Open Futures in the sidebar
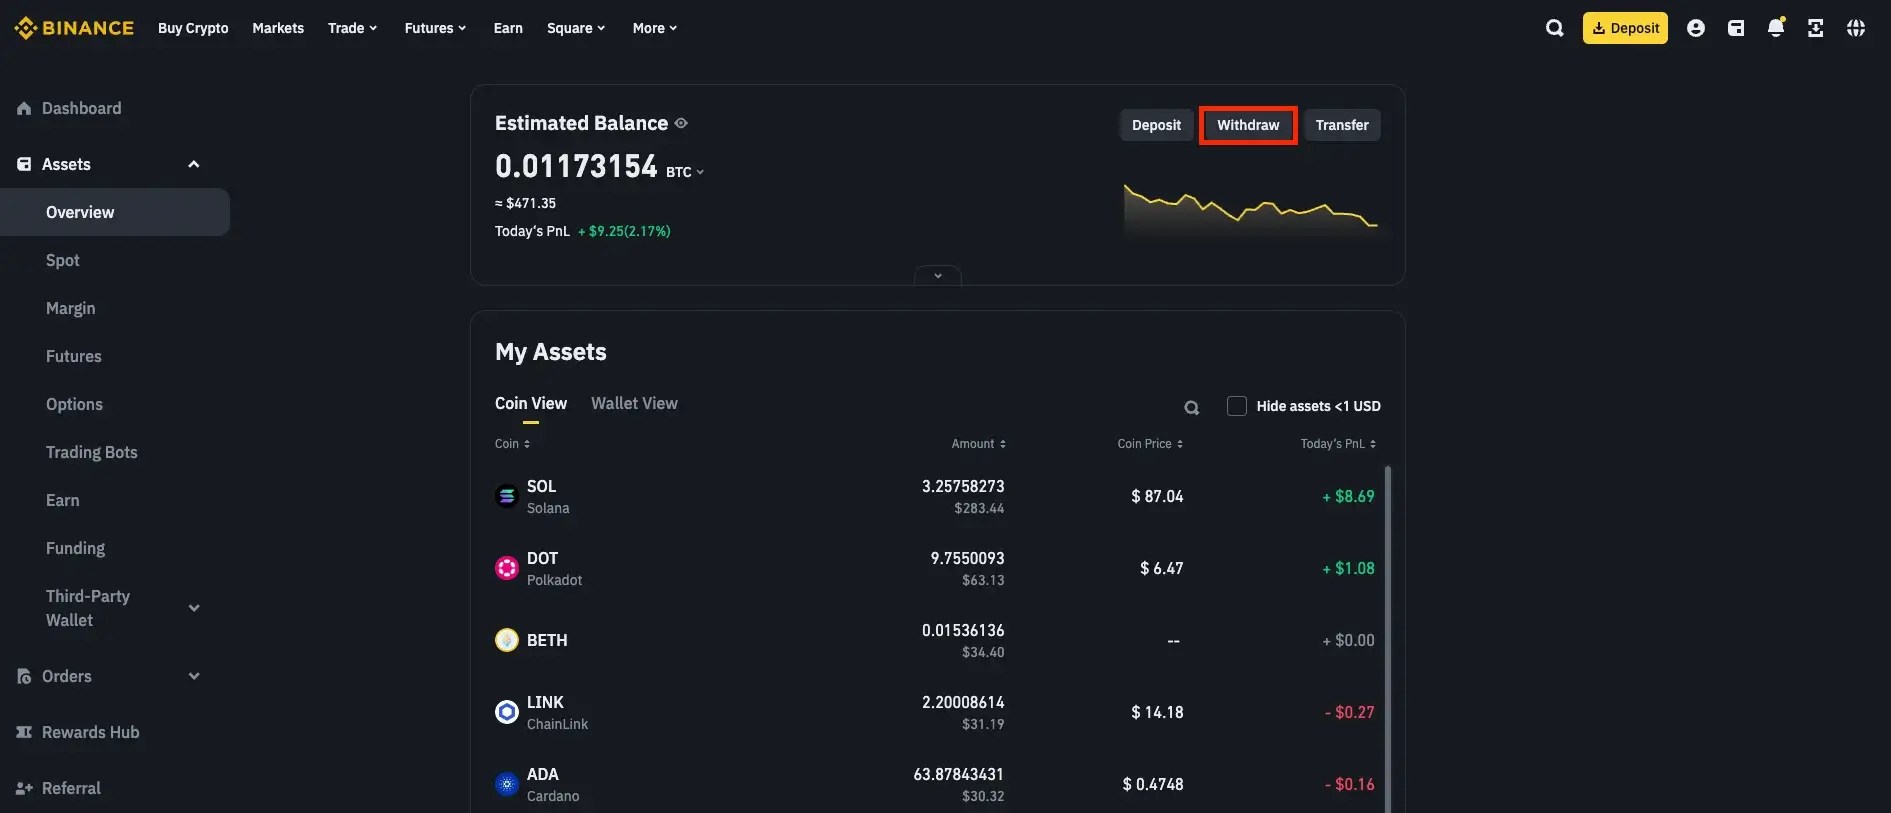Screen dimensions: 1891x813 point(74,356)
